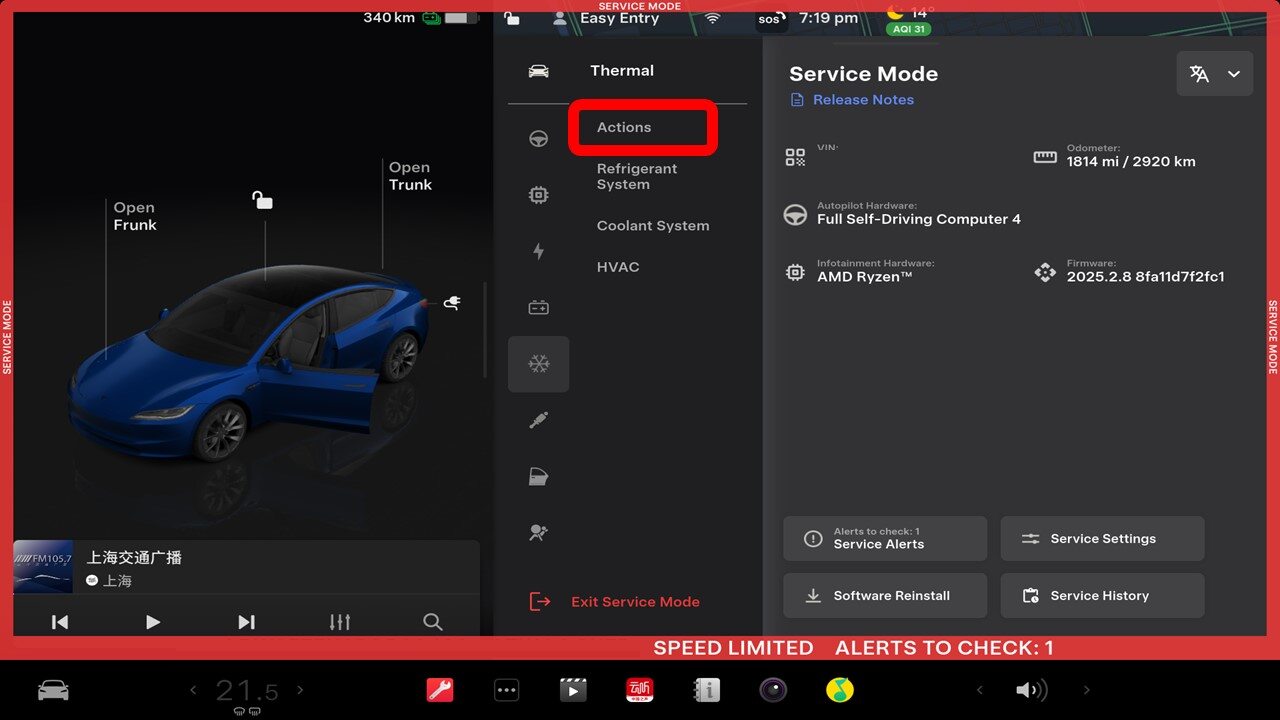Play the FM 105.7 radio station

pyautogui.click(x=153, y=622)
